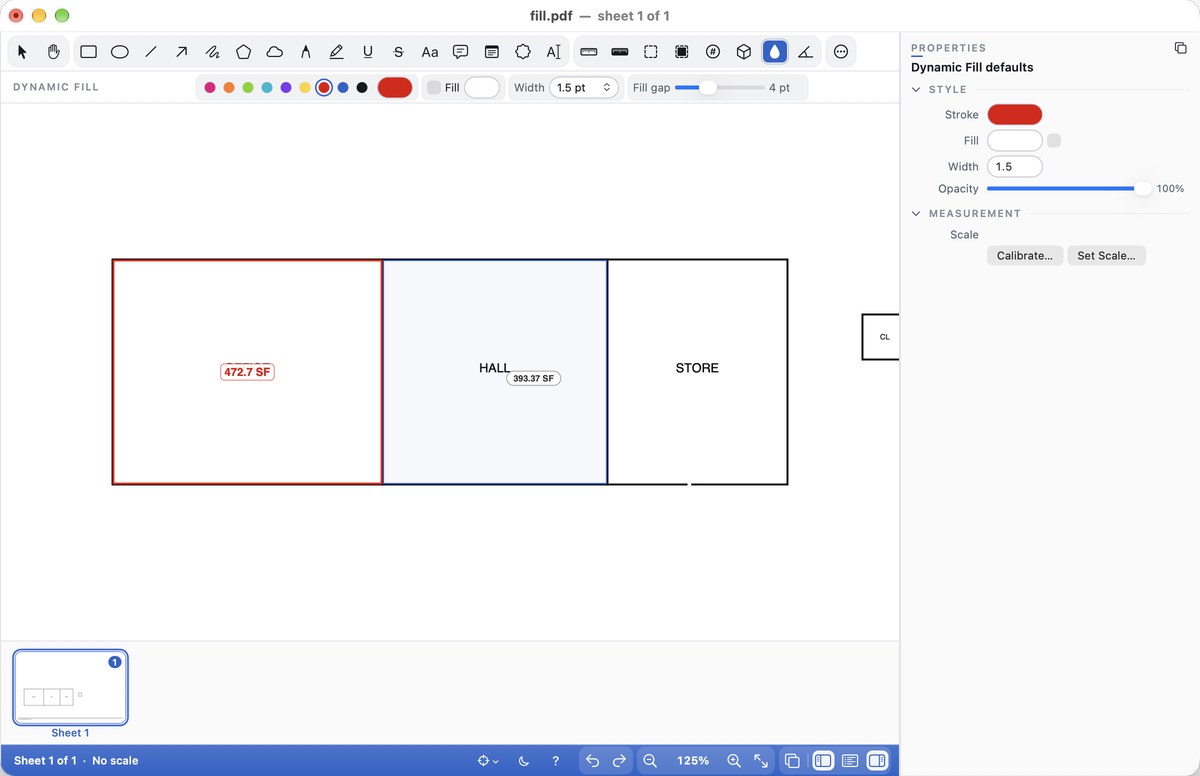
Task: Select the hand pan tool
Action: point(54,51)
